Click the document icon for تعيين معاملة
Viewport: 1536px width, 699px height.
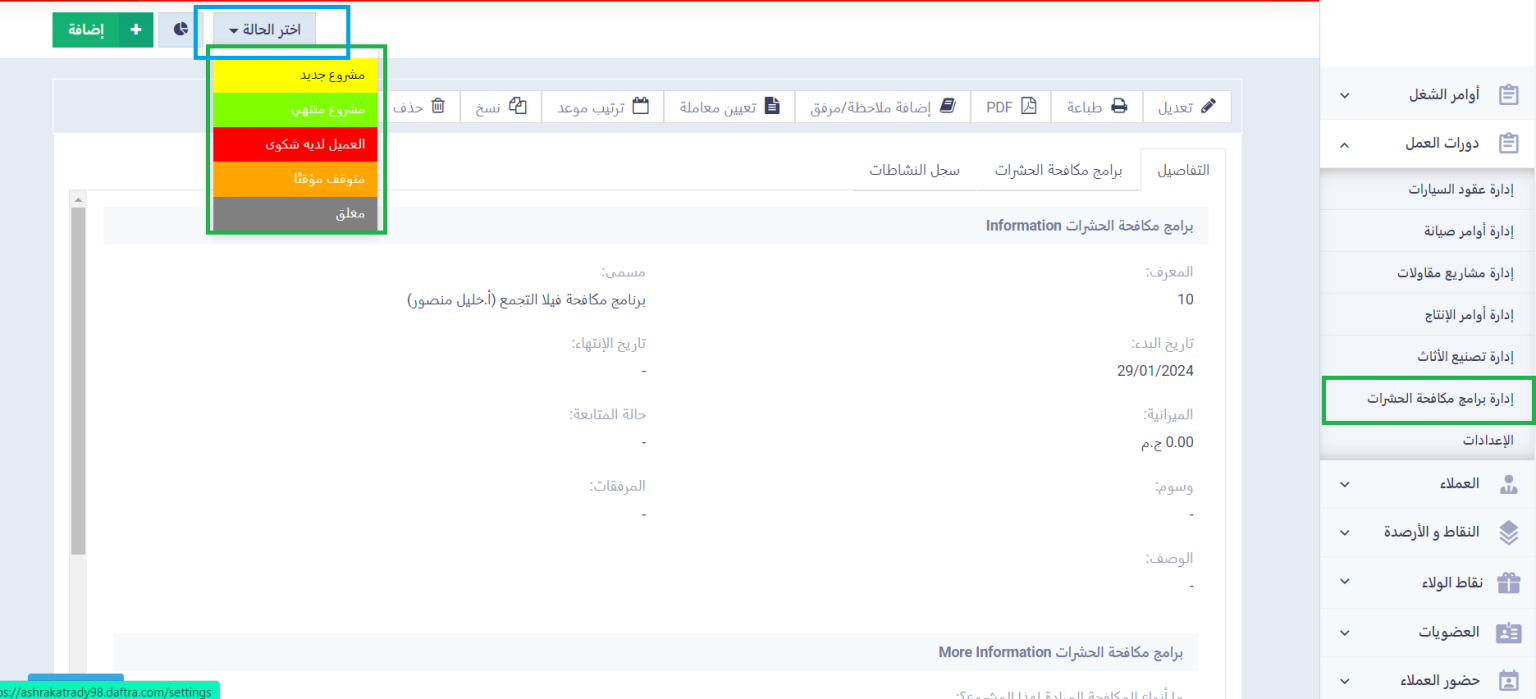[x=772, y=106]
